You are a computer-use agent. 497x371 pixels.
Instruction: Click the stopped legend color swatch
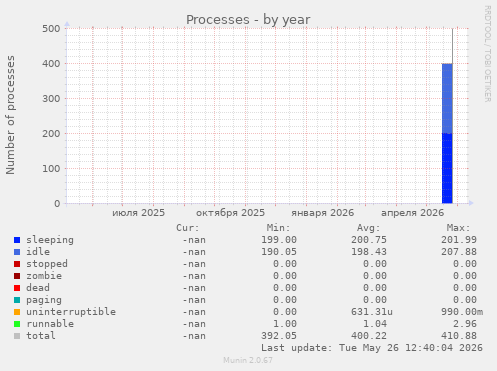point(17,264)
